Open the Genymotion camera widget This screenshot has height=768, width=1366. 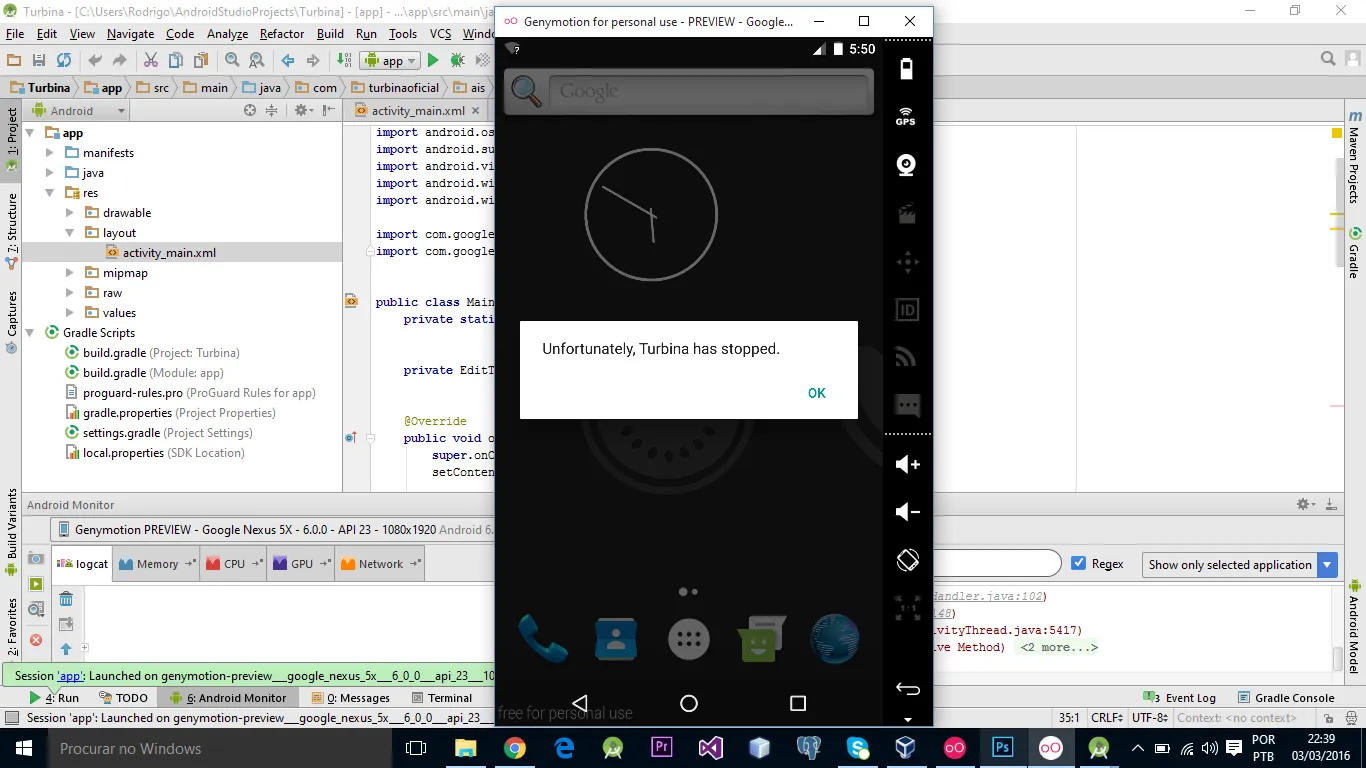(906, 165)
